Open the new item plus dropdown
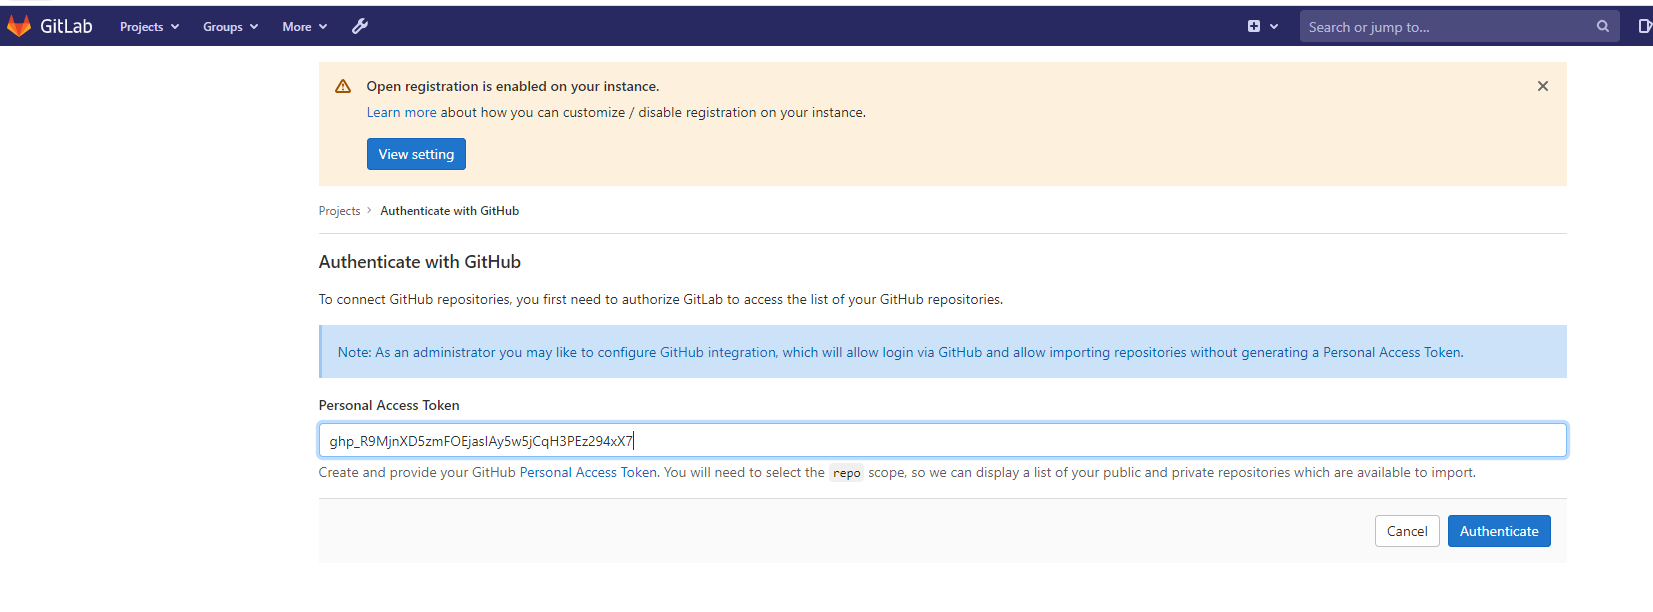This screenshot has width=1653, height=612. coord(1263,26)
